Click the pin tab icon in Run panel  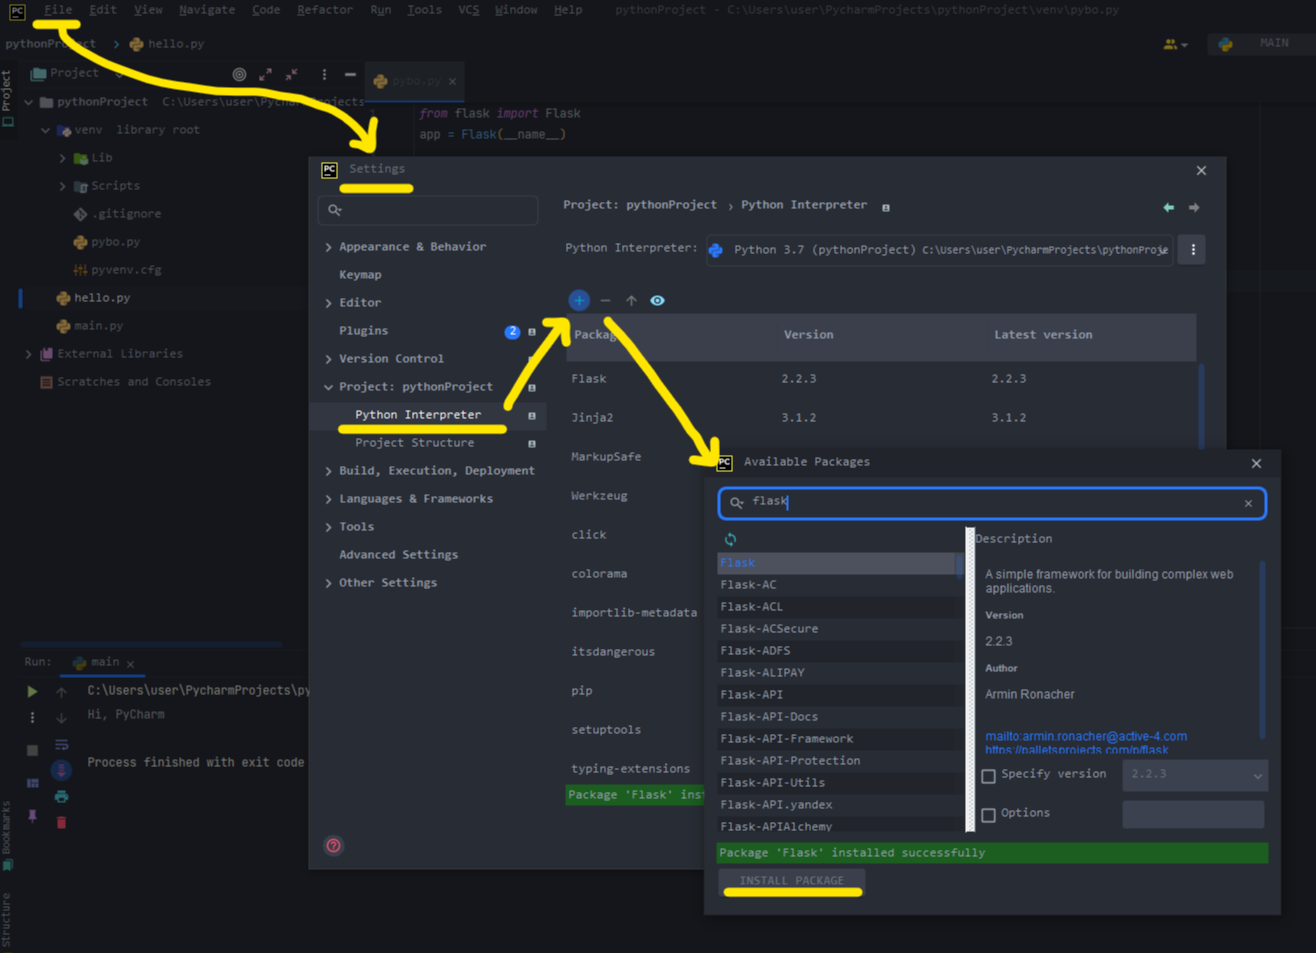point(32,816)
